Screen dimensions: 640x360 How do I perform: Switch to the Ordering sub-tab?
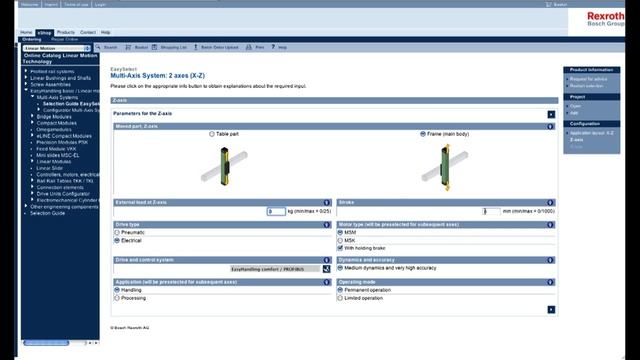click(32, 39)
